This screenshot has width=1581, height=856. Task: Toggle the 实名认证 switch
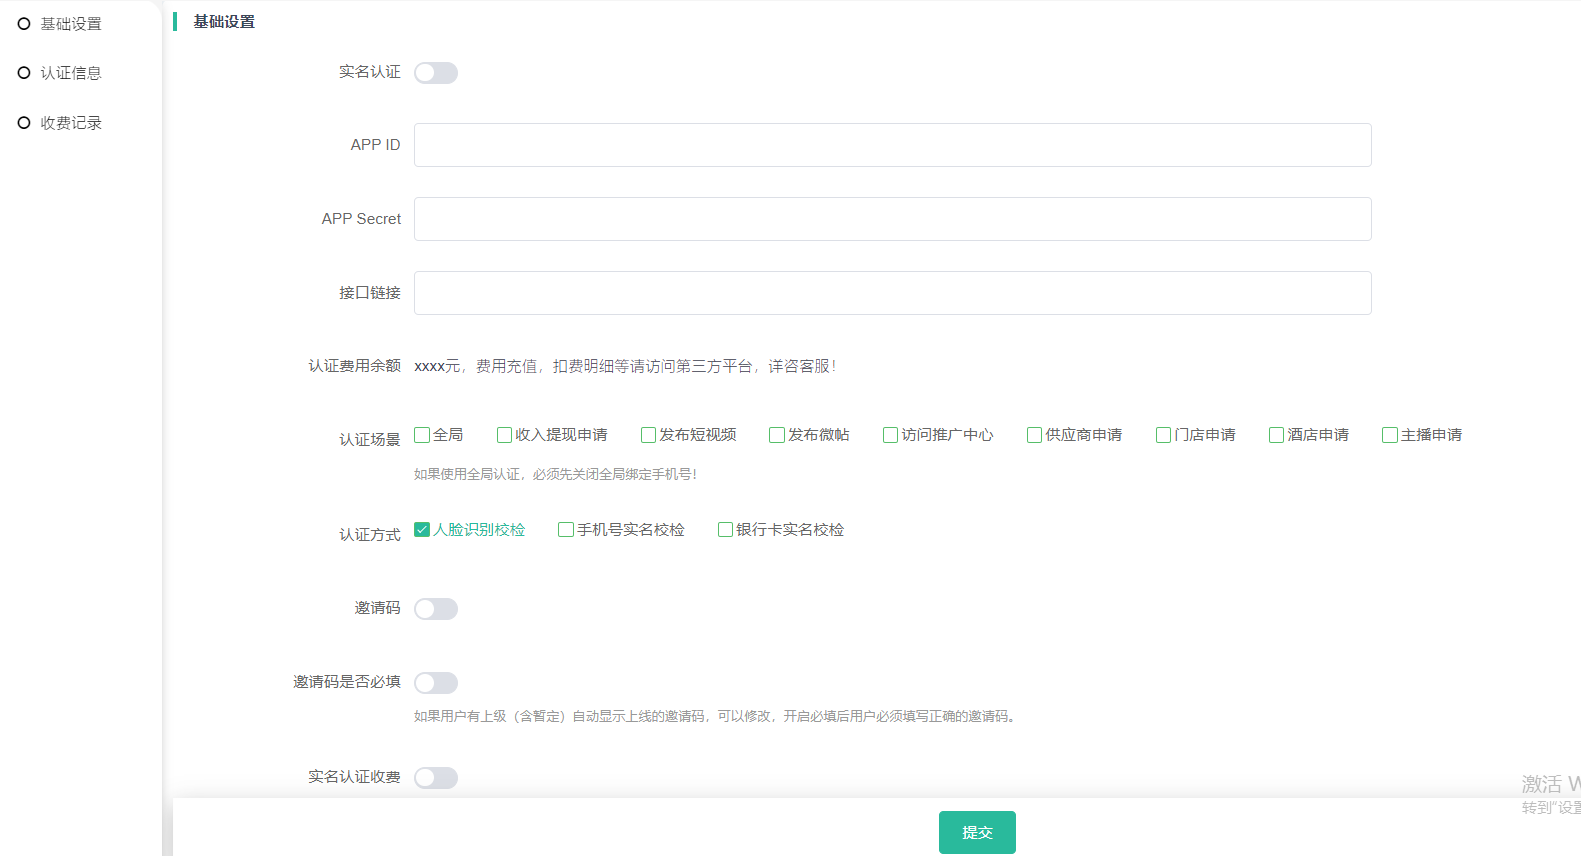tap(436, 73)
